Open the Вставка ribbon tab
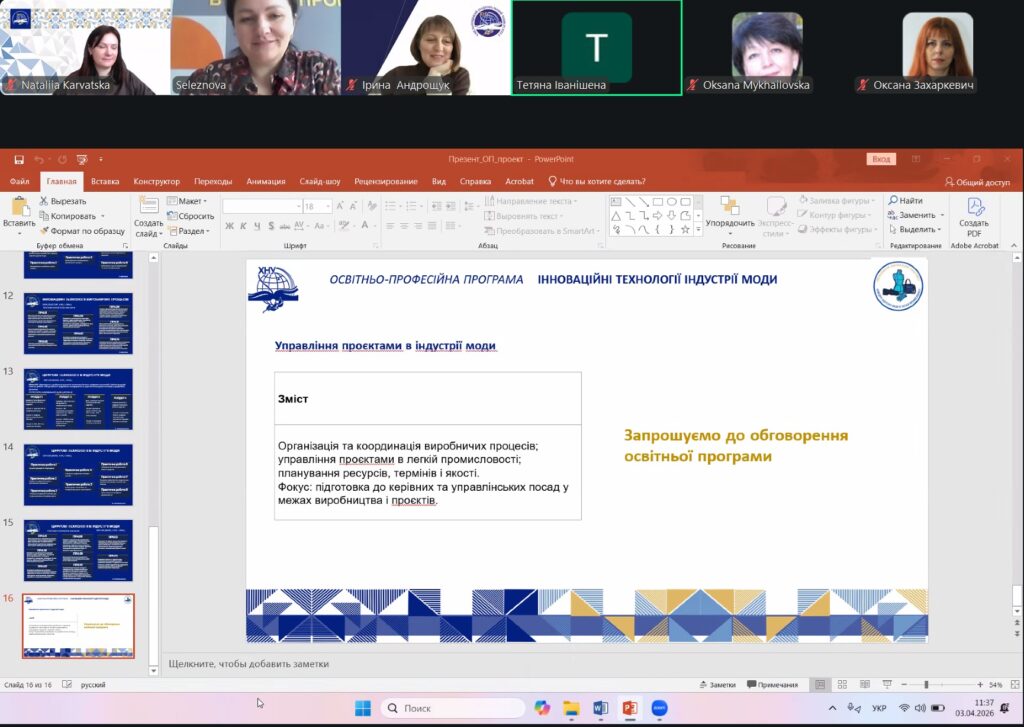This screenshot has height=727, width=1024. point(105,181)
